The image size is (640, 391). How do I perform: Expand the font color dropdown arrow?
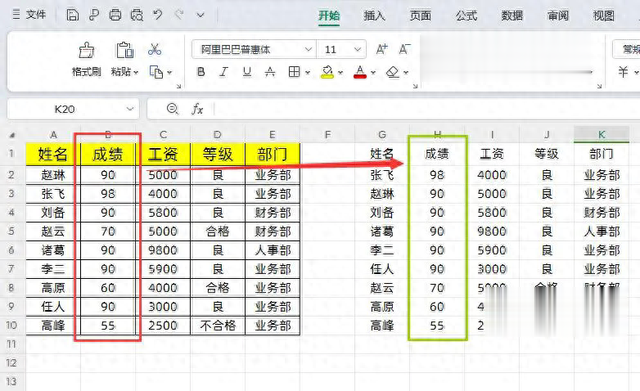click(373, 73)
